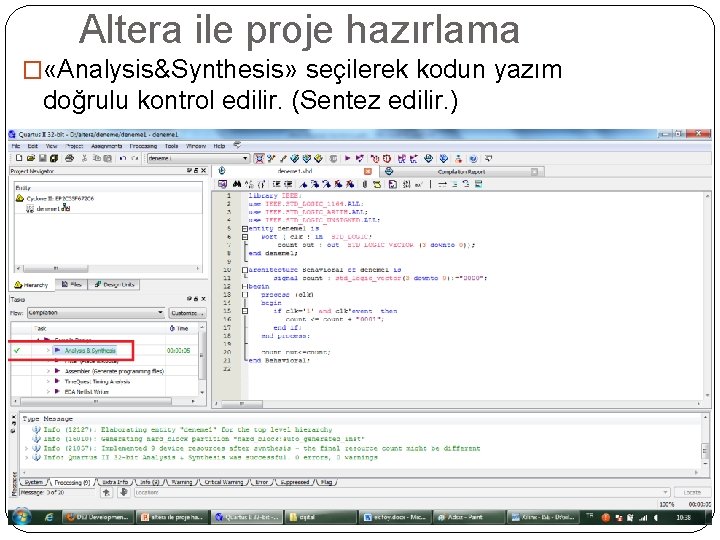The height and width of the screenshot is (540, 720).
Task: Select the Suppressed messages tab
Action: [x=294, y=482]
